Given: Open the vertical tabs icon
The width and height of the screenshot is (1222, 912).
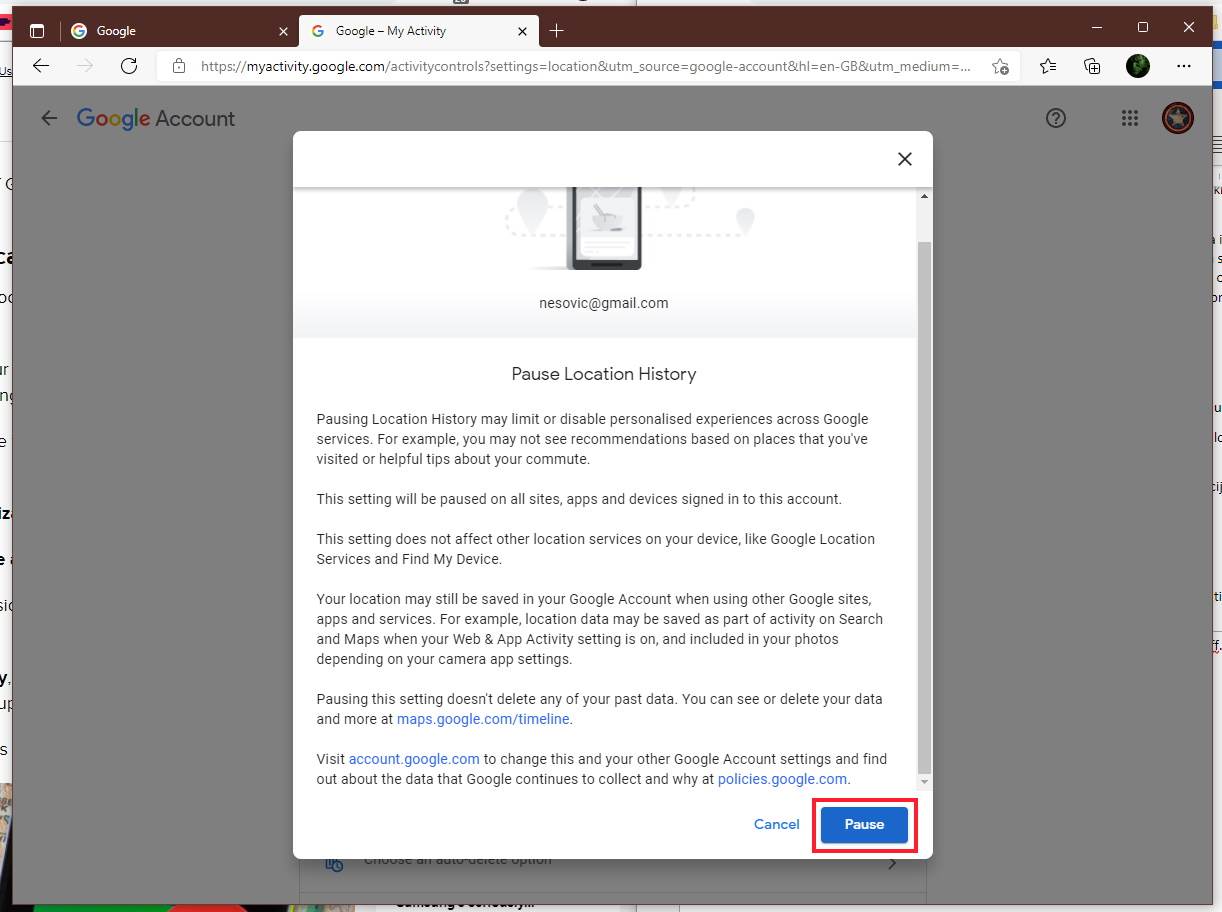Looking at the screenshot, I should tap(37, 30).
